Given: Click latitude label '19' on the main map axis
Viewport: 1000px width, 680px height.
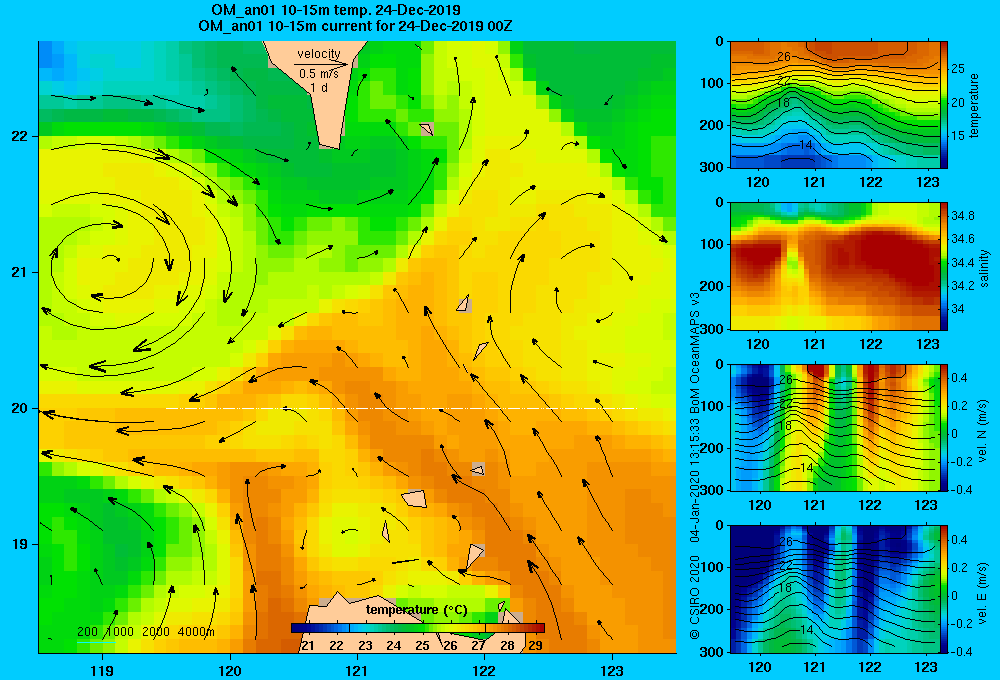Looking at the screenshot, I should [x=19, y=544].
